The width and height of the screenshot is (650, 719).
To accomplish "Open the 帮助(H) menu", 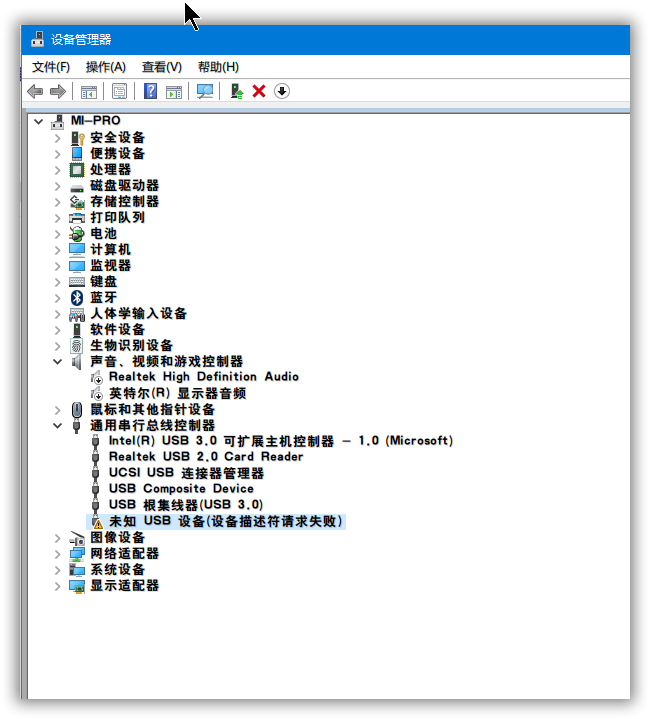I will coord(218,67).
